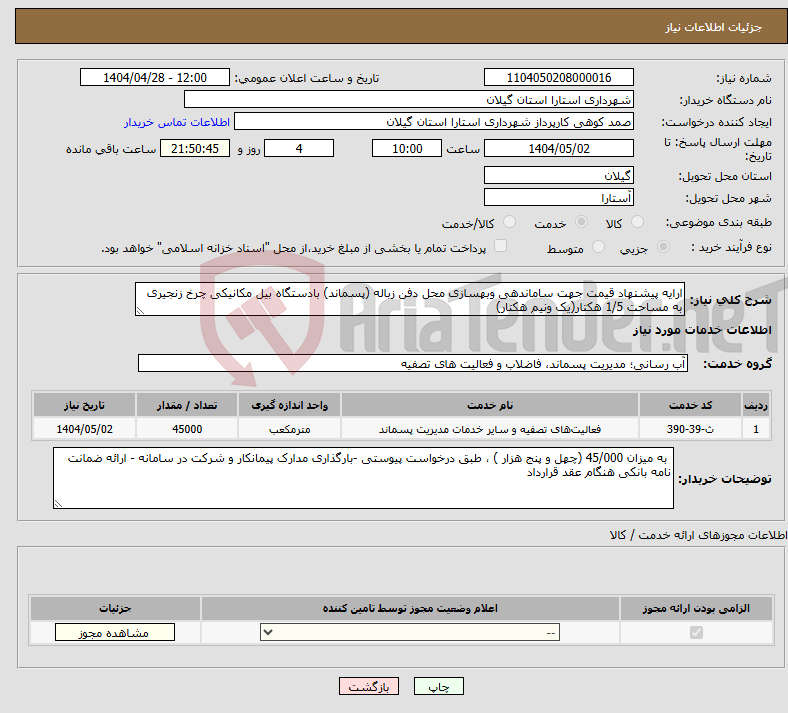Click the announcement date field 1404/04/28 - 12:00
Viewport: 788px width, 713px height.
pos(155,77)
